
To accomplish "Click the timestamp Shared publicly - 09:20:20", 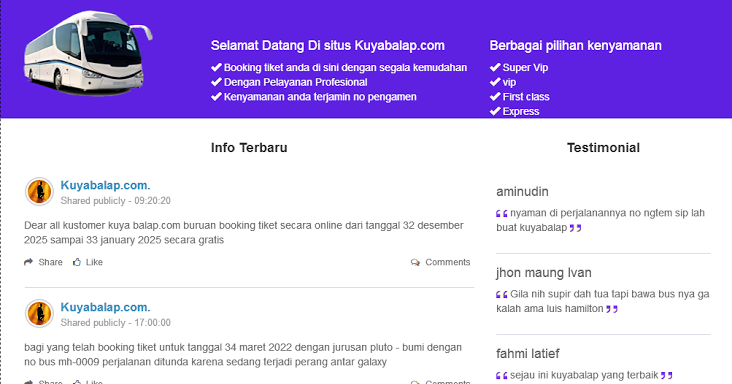I will pos(116,201).
